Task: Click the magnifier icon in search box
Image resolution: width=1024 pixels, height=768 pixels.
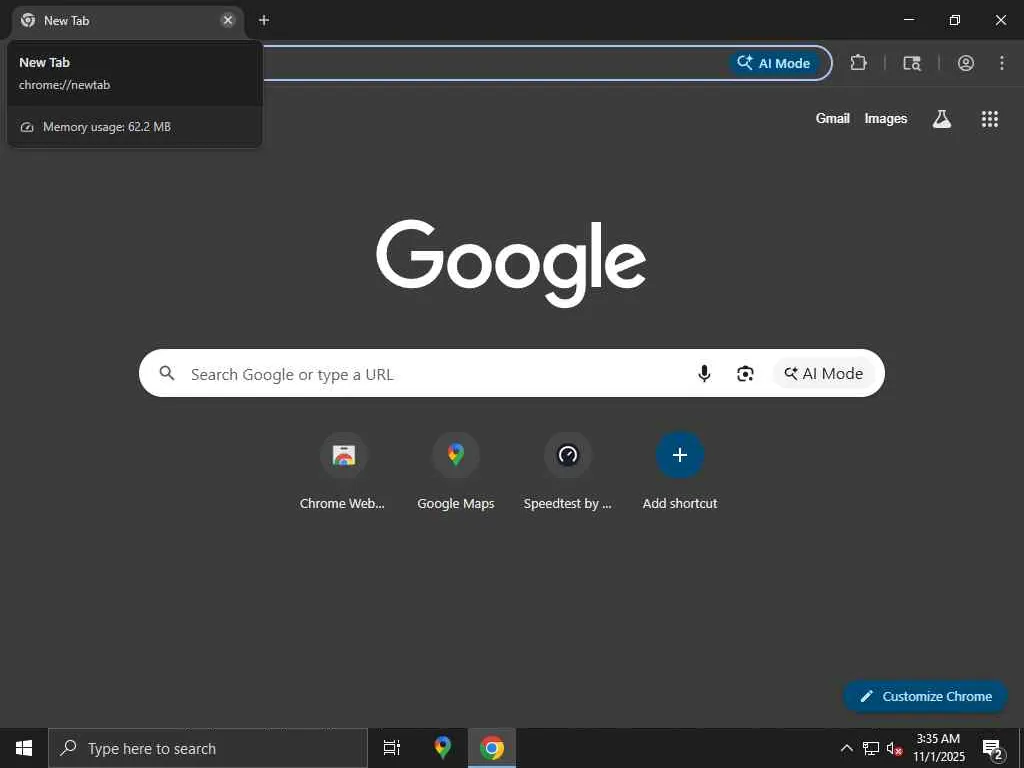Action: [x=167, y=373]
